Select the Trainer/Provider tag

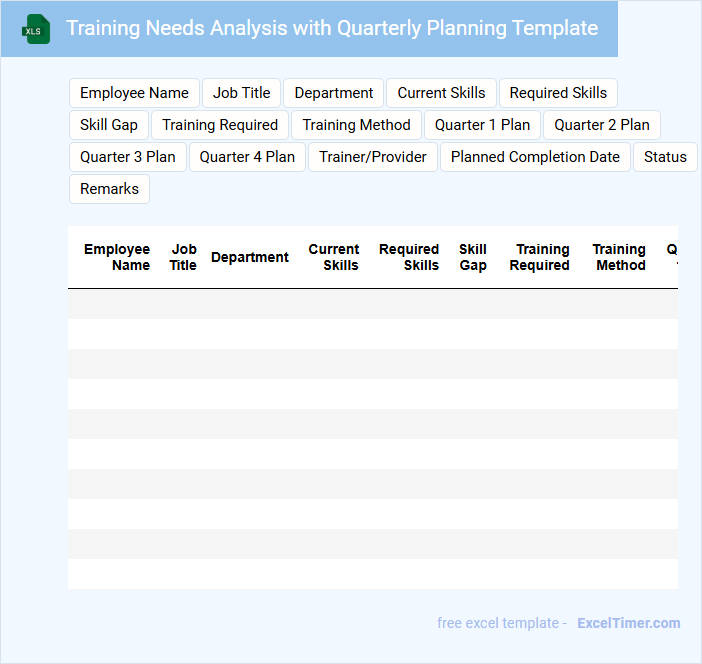pos(373,157)
